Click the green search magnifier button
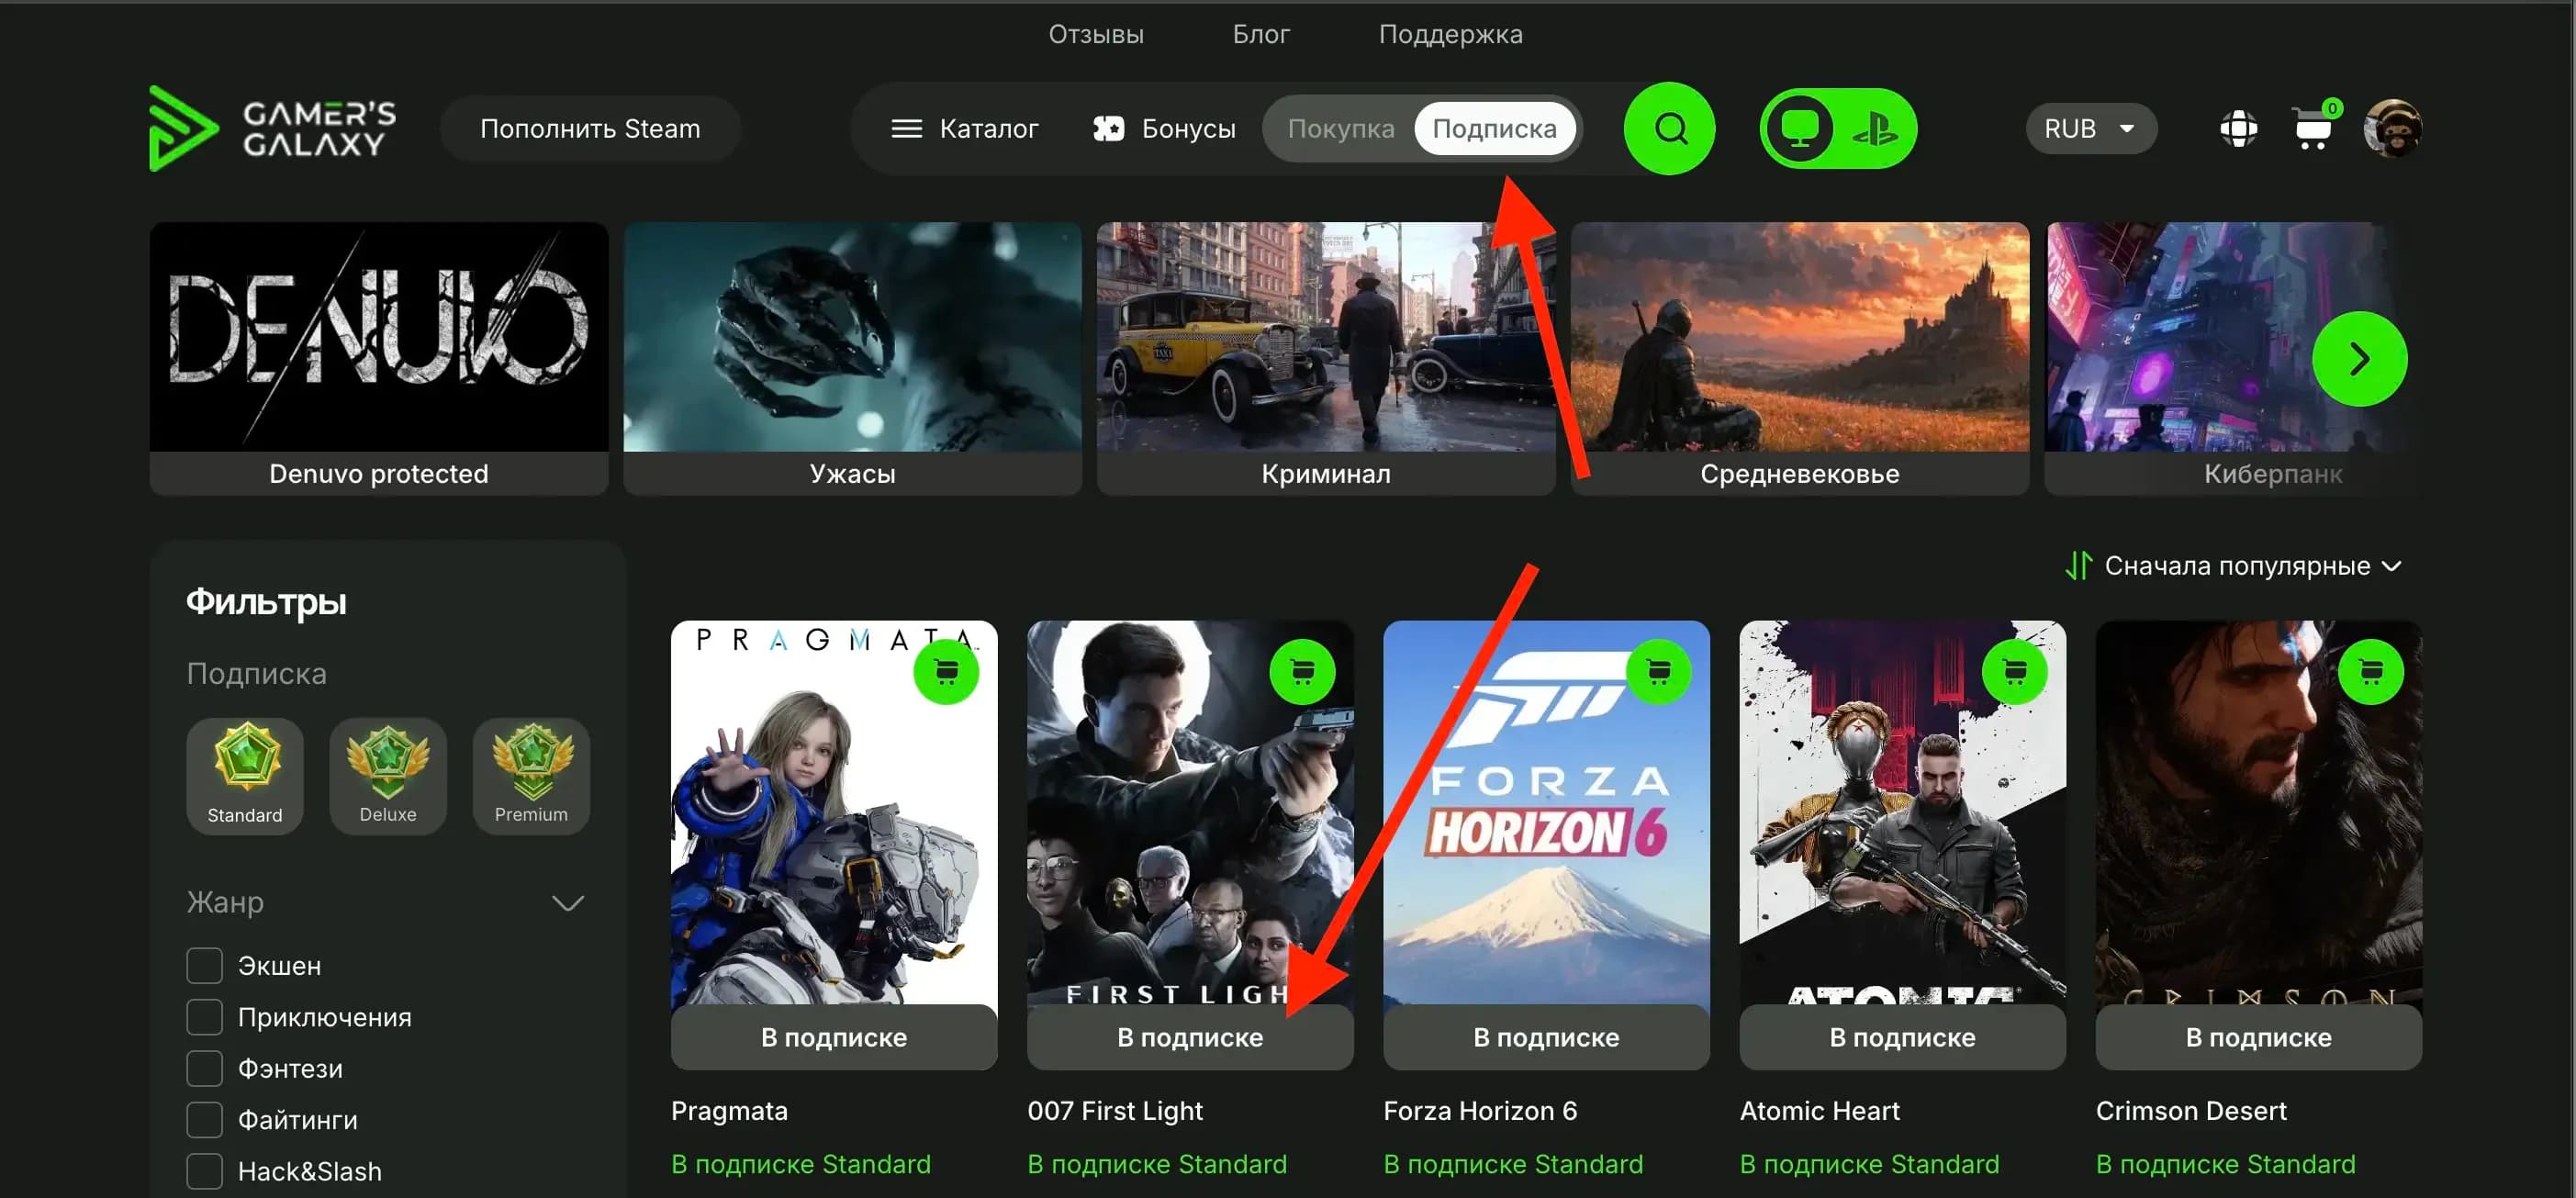2576x1198 pixels. pyautogui.click(x=1669, y=129)
